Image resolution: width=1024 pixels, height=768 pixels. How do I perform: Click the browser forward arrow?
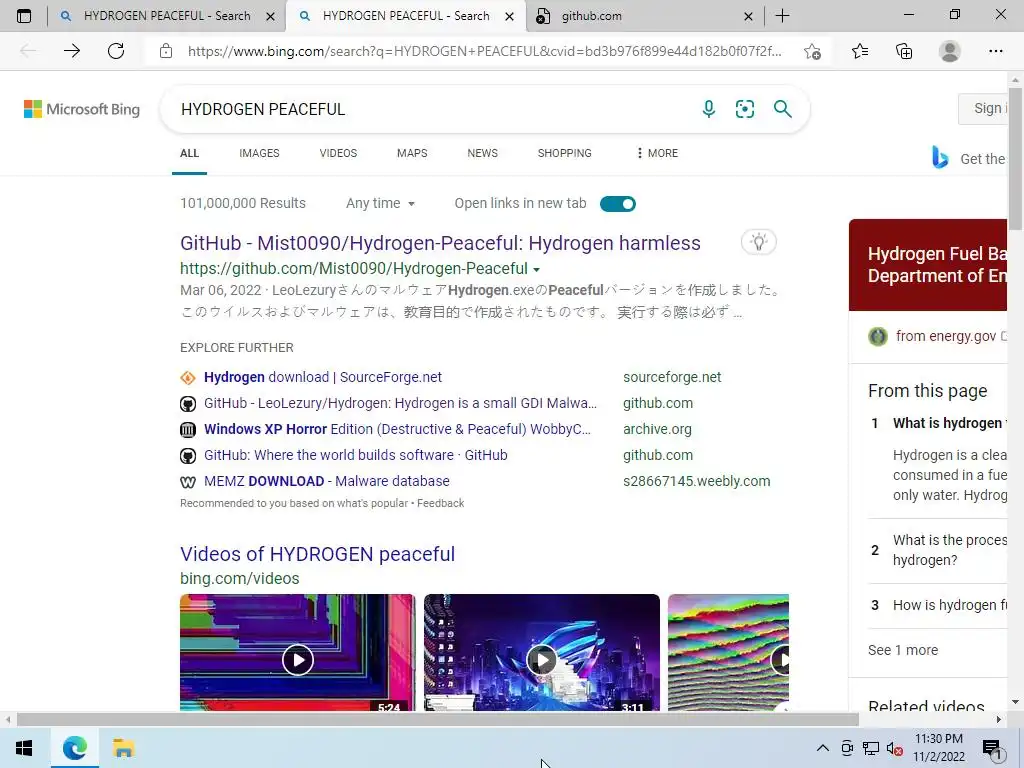(72, 51)
